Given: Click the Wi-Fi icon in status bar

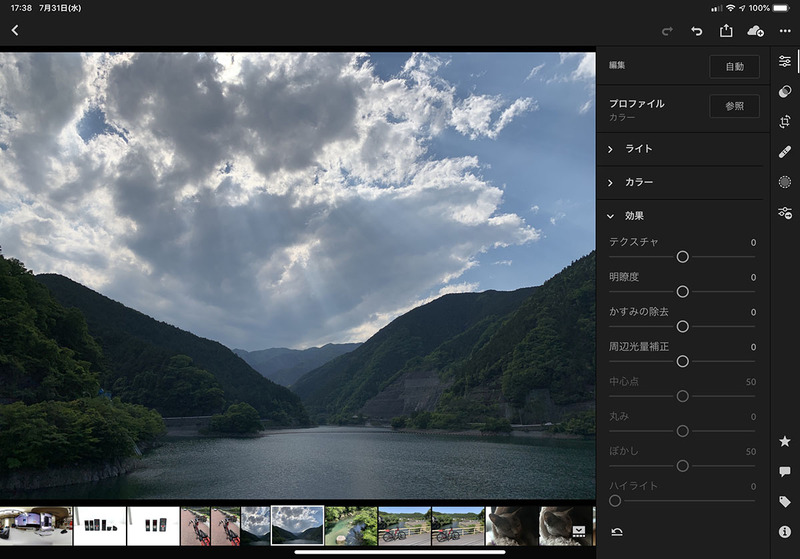Looking at the screenshot, I should pos(730,8).
